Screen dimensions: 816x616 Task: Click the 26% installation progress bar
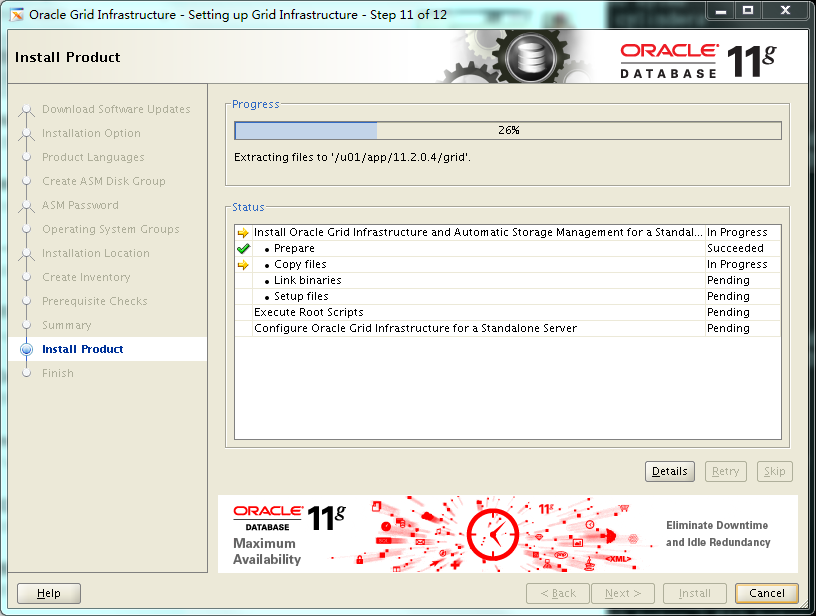[x=508, y=131]
